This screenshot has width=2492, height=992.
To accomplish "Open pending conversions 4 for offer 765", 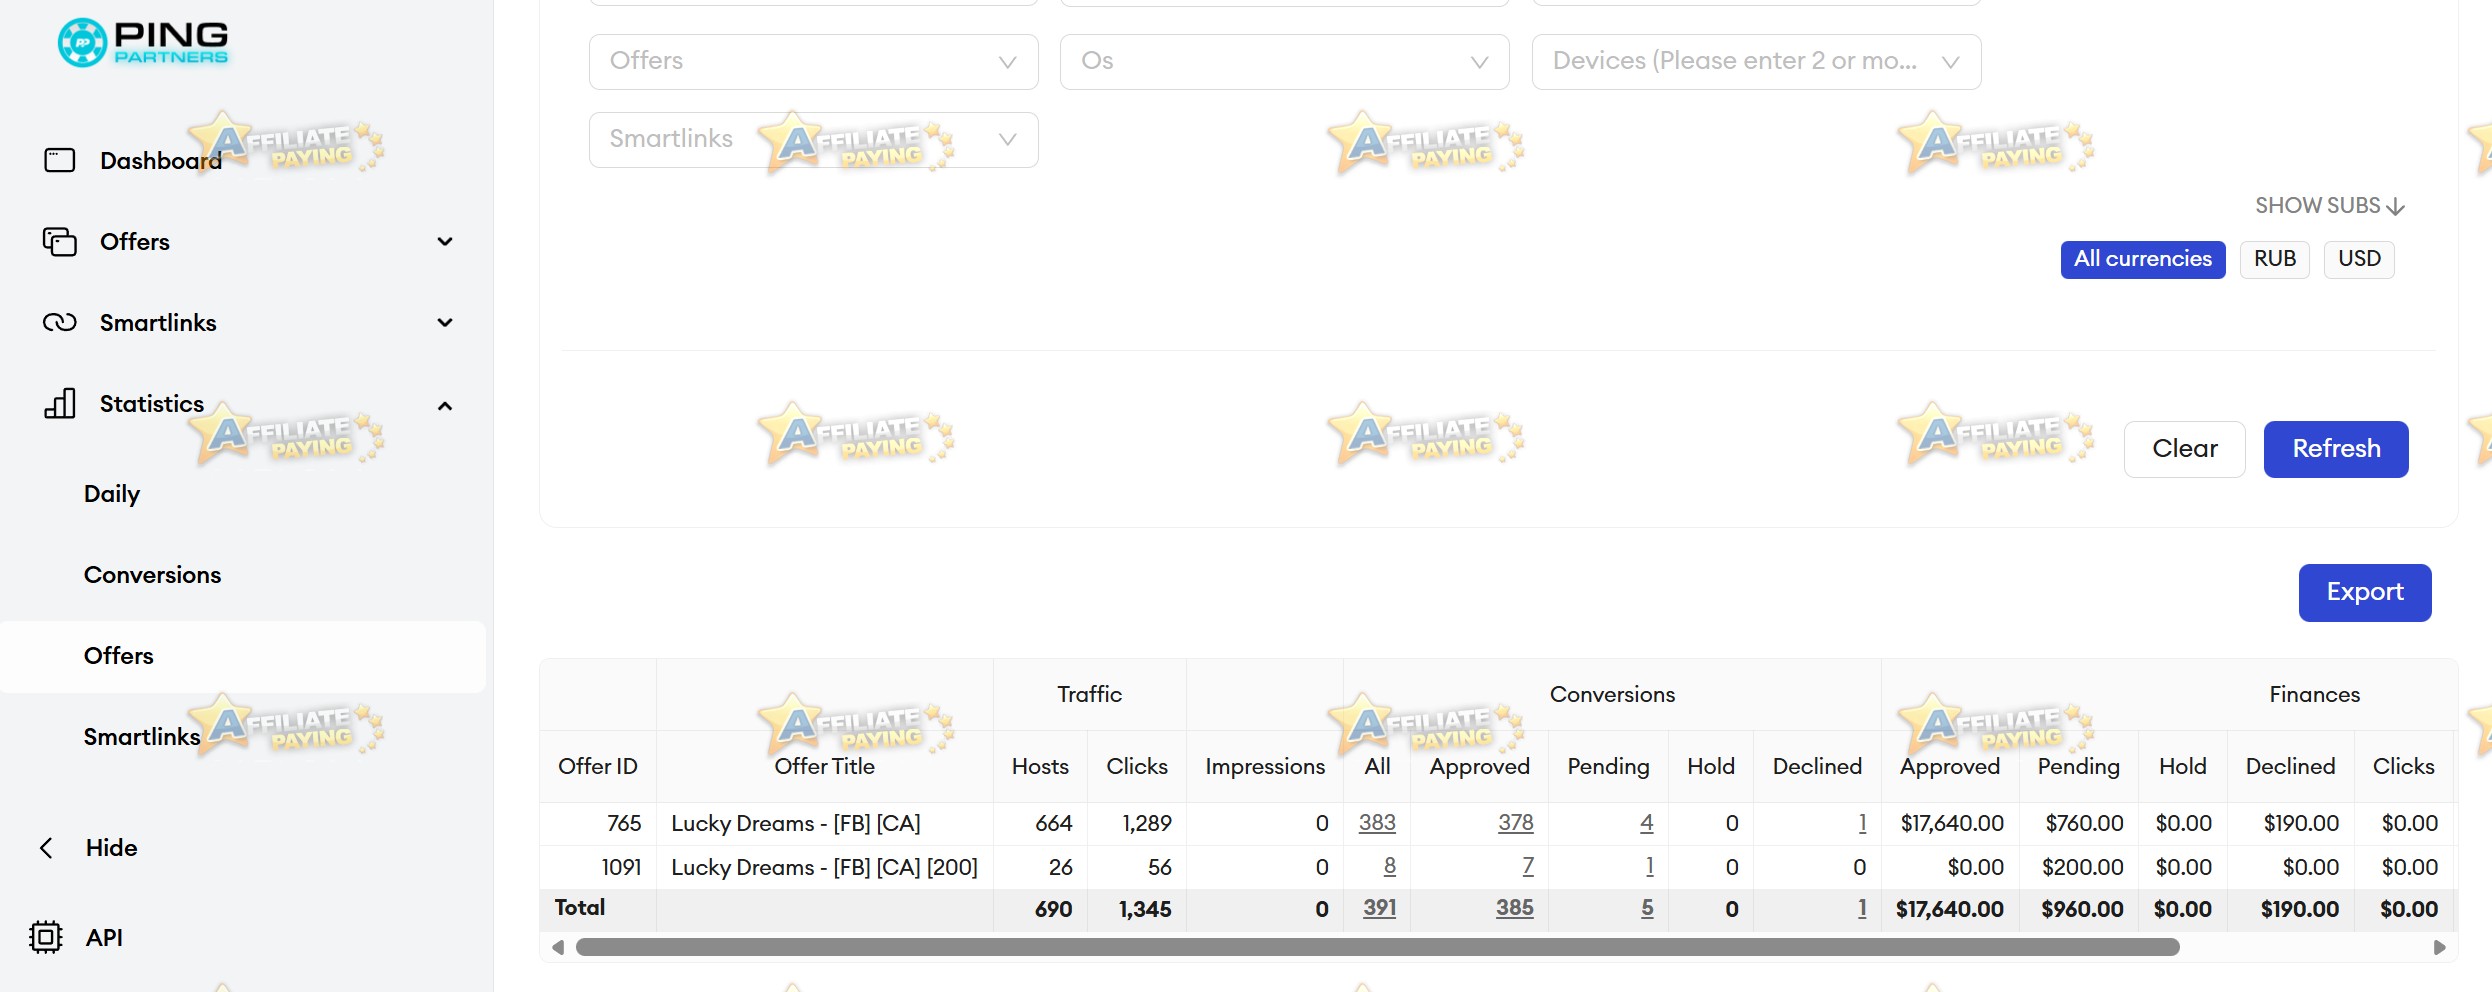I will click(1646, 823).
